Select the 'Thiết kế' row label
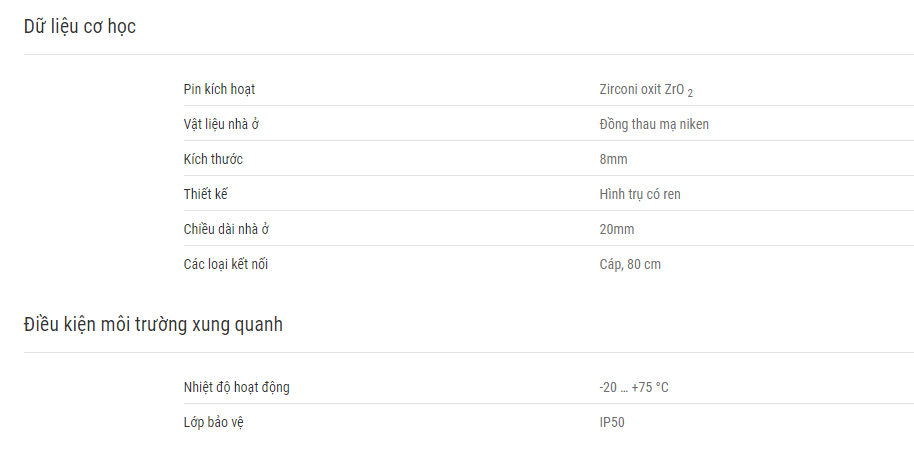 click(205, 194)
